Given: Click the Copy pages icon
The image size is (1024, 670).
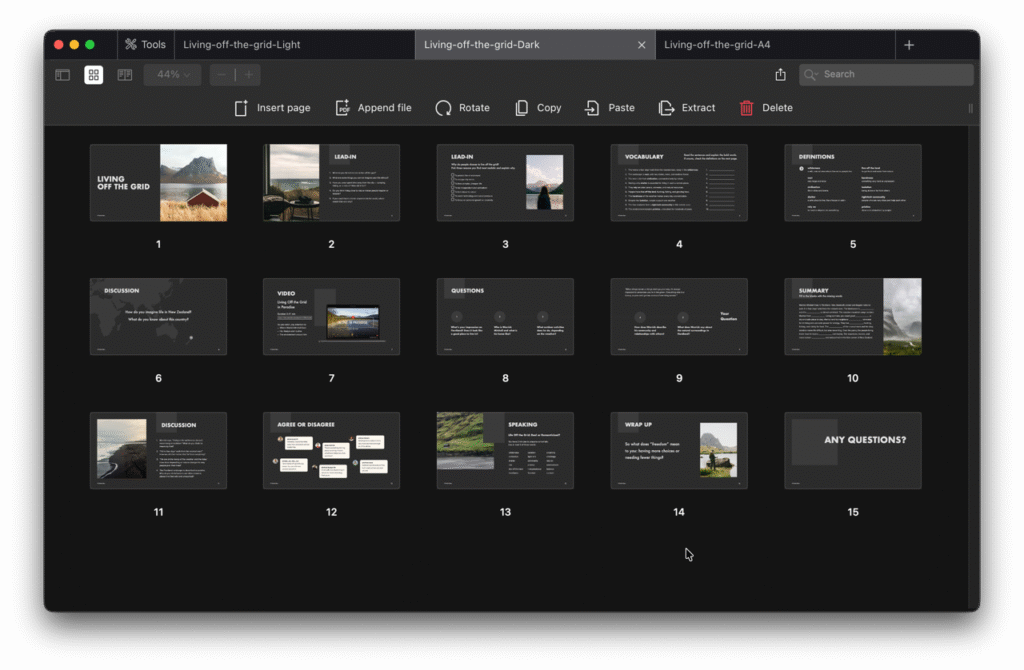Looking at the screenshot, I should pos(522,108).
